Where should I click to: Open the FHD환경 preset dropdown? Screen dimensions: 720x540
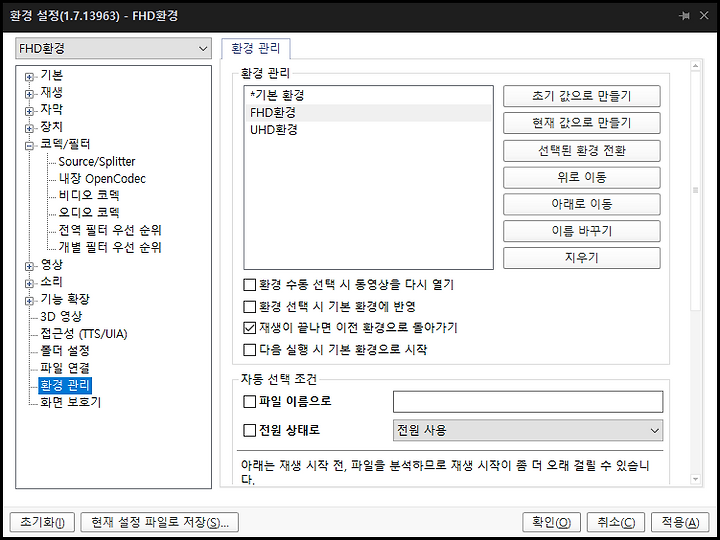coord(113,48)
